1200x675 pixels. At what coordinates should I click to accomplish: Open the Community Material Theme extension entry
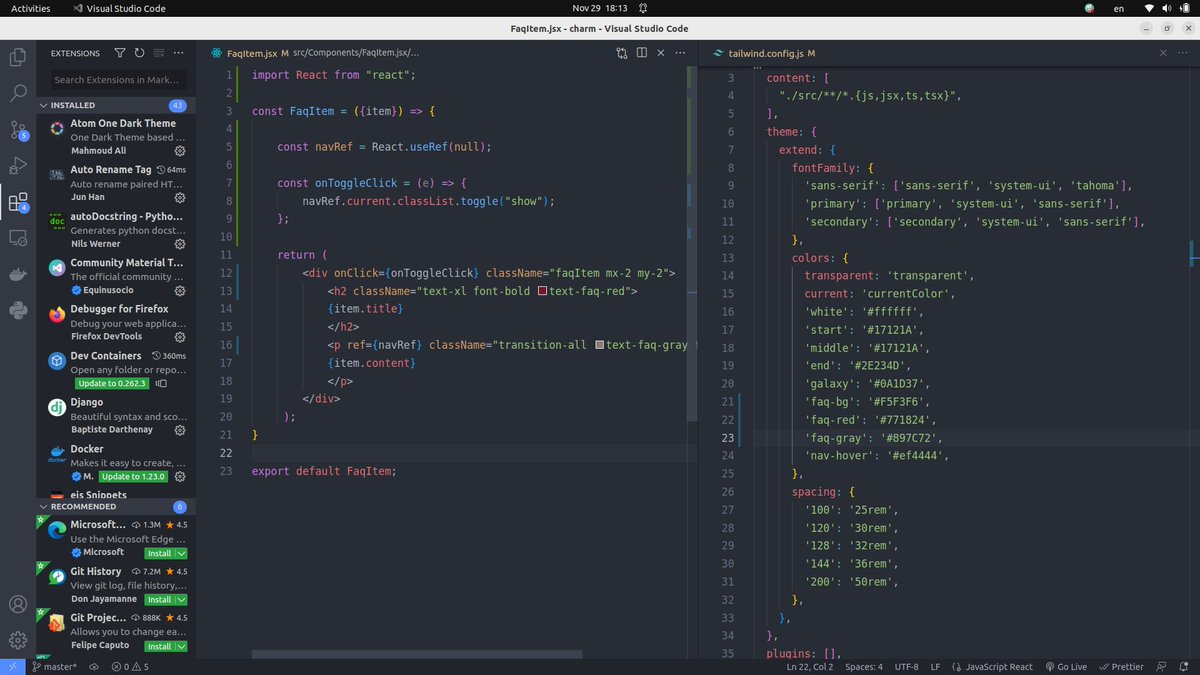coord(116,277)
